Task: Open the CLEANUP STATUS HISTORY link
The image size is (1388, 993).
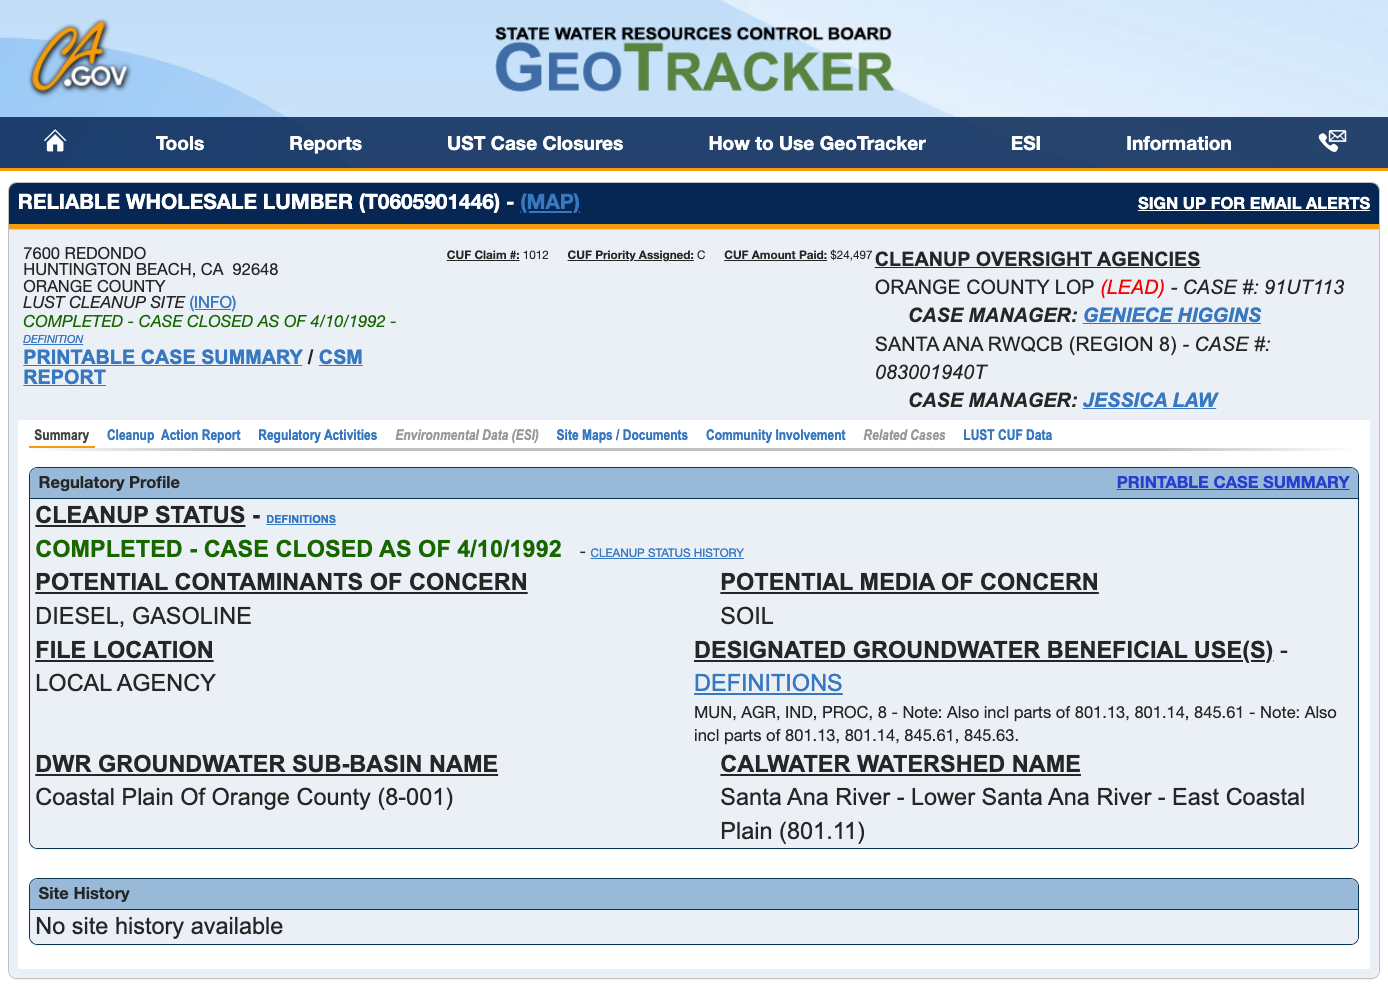Action: tap(666, 552)
